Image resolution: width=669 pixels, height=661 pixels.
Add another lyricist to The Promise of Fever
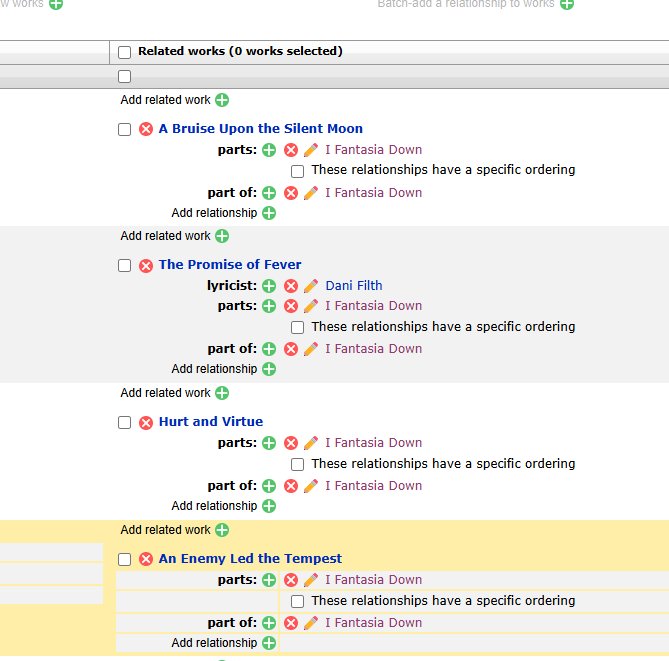point(269,286)
